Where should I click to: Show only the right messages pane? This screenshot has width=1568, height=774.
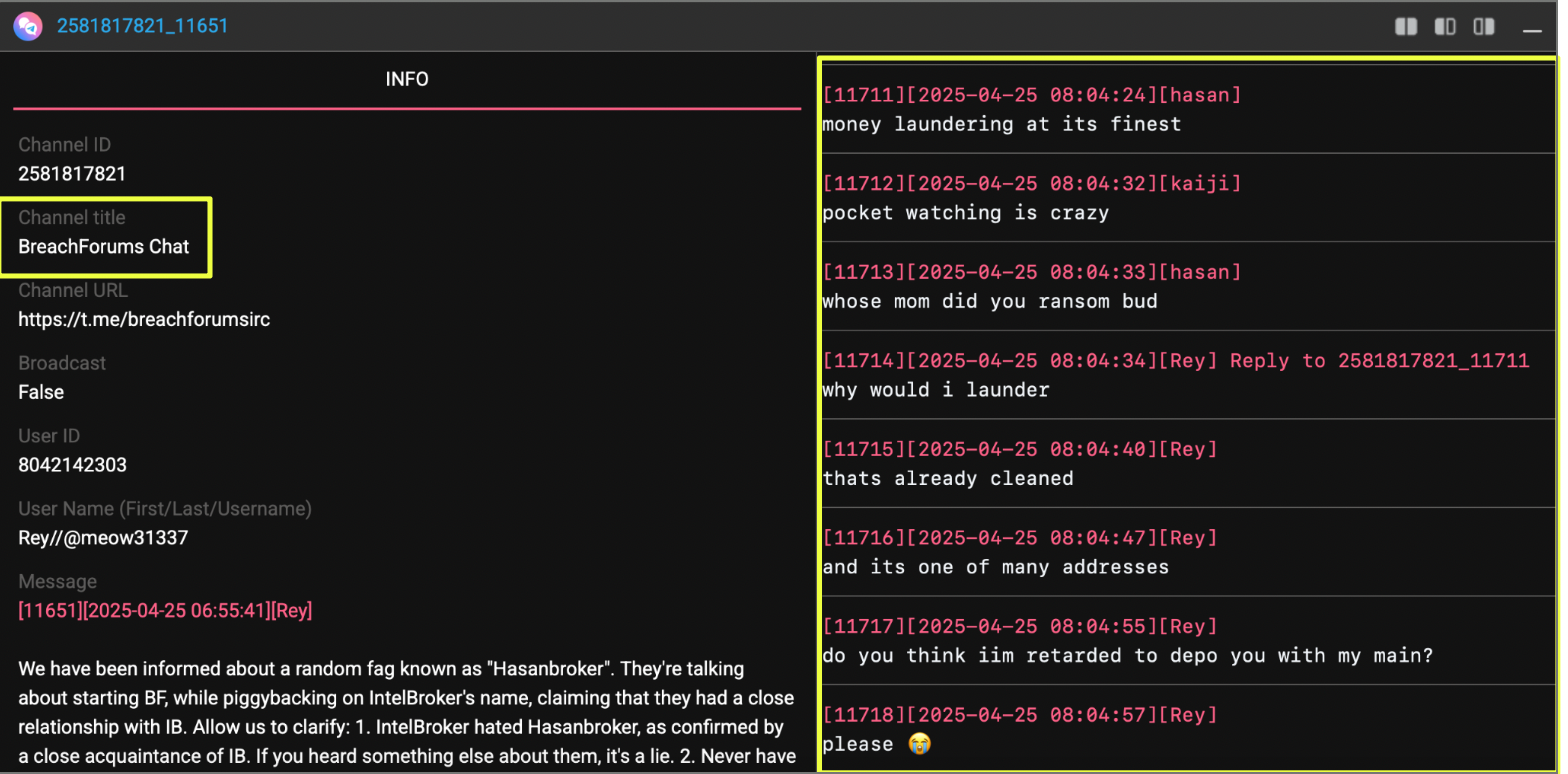[1484, 27]
